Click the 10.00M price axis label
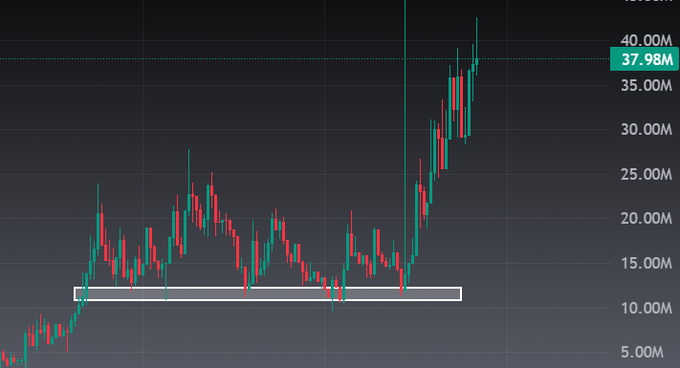 [646, 308]
